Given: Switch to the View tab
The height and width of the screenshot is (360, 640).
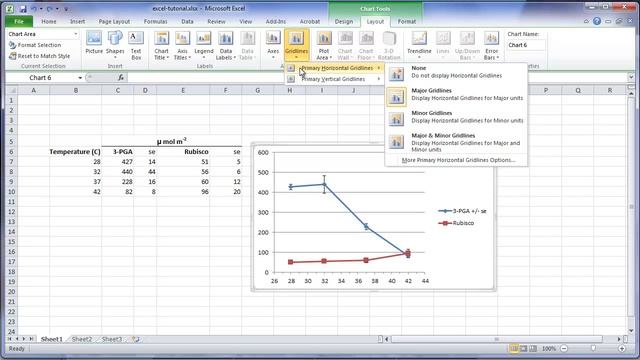Looking at the screenshot, I should [245, 21].
